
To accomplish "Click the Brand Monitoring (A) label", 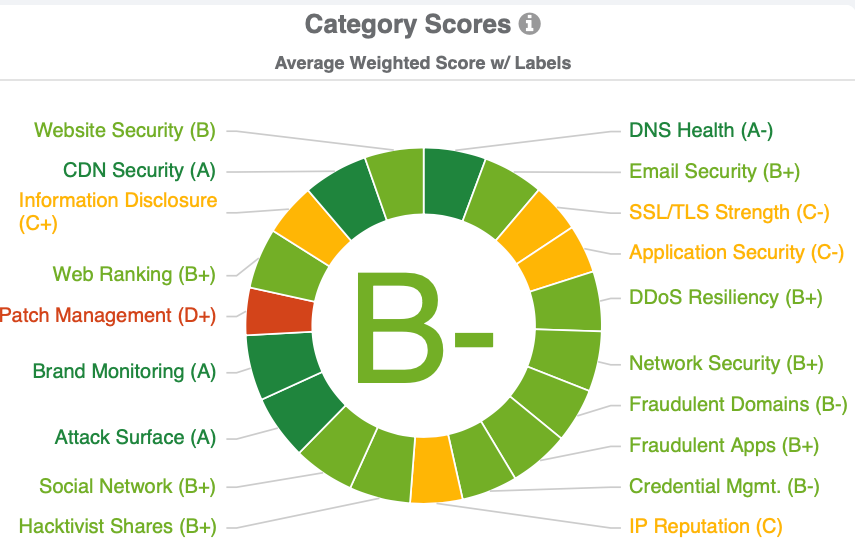I will pyautogui.click(x=124, y=372).
